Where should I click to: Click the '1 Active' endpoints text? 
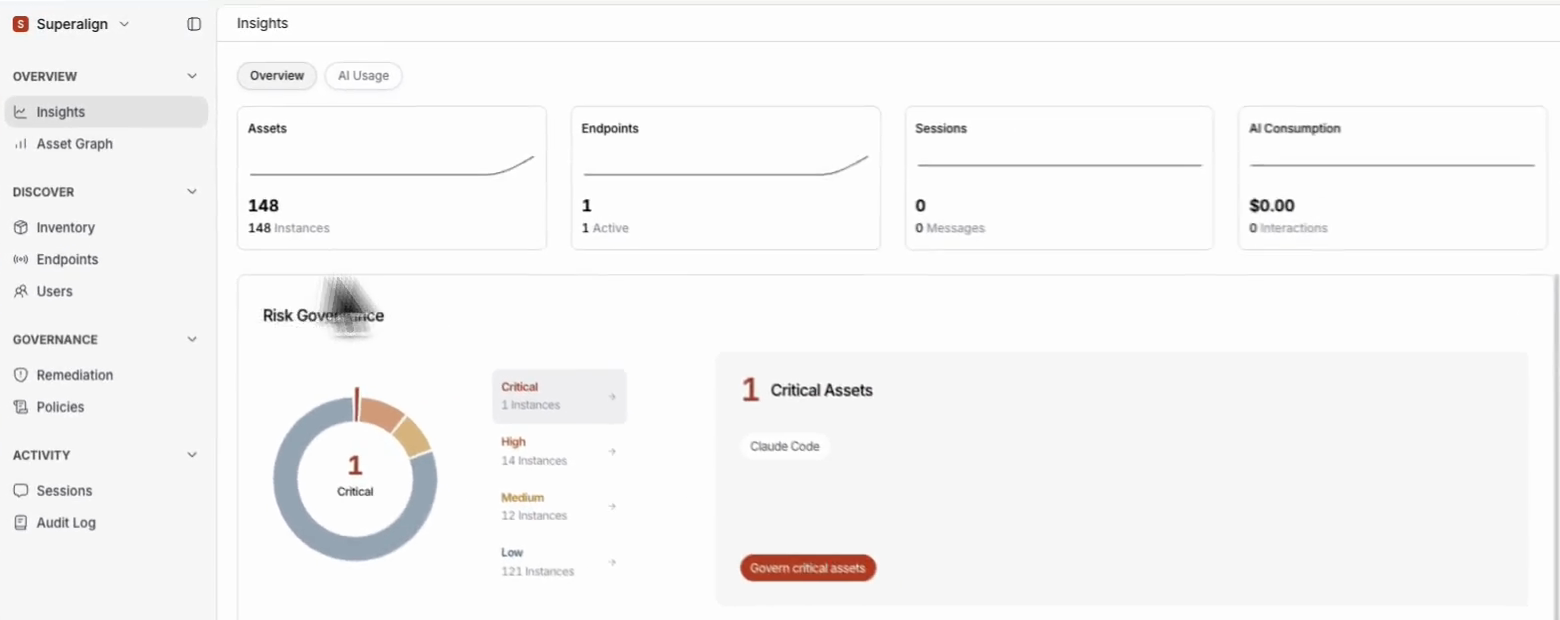tap(605, 228)
